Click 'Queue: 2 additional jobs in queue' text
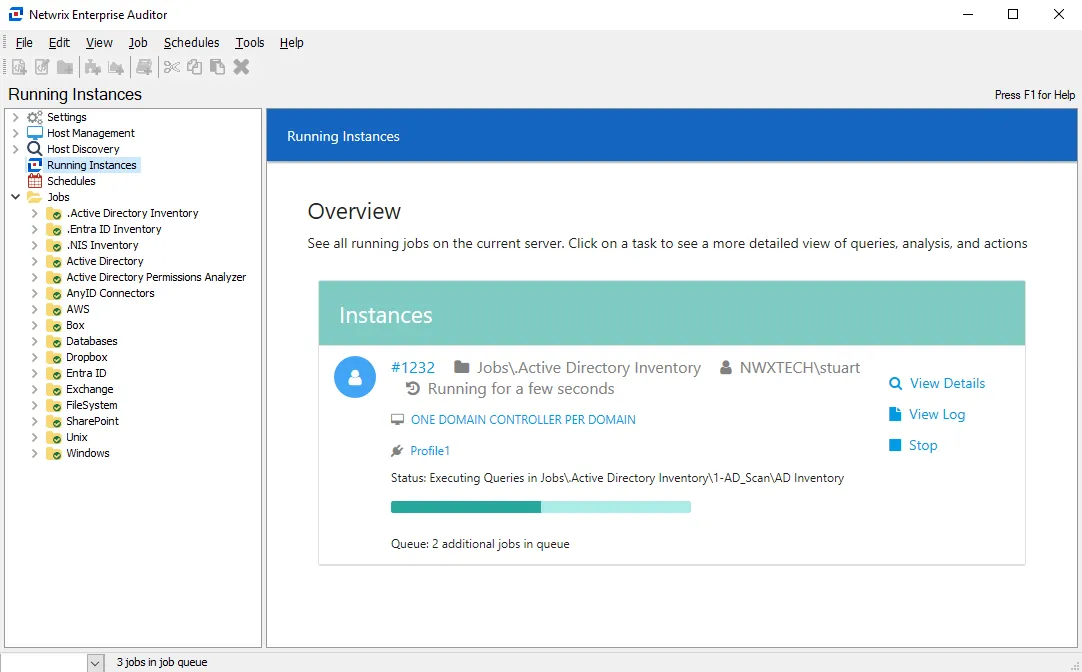Viewport: 1082px width, 672px height. click(x=480, y=544)
